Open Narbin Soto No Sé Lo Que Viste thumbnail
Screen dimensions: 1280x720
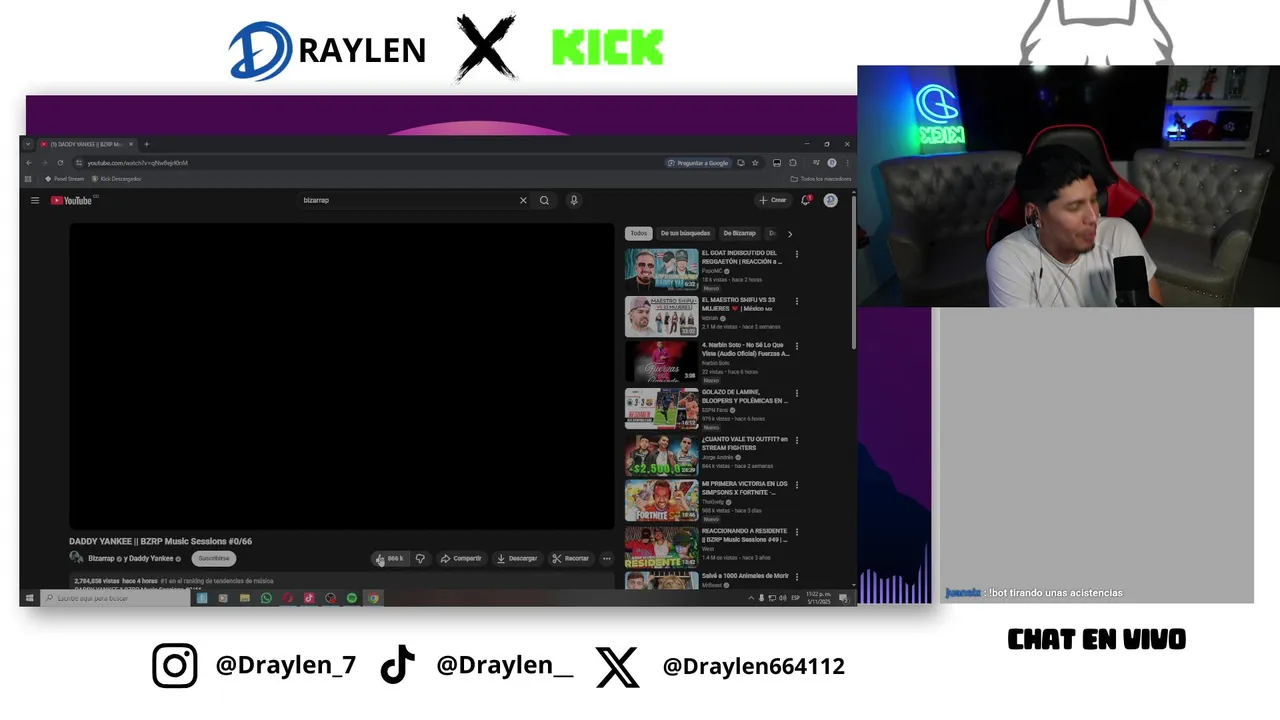662,362
